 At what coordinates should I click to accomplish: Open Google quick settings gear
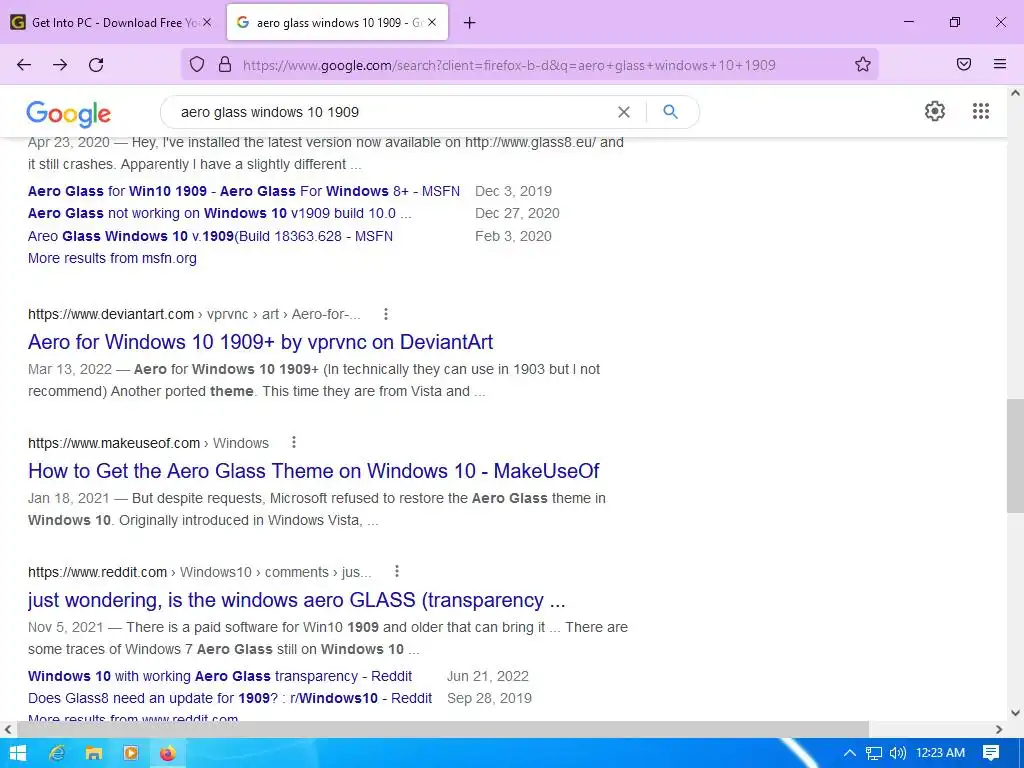935,111
